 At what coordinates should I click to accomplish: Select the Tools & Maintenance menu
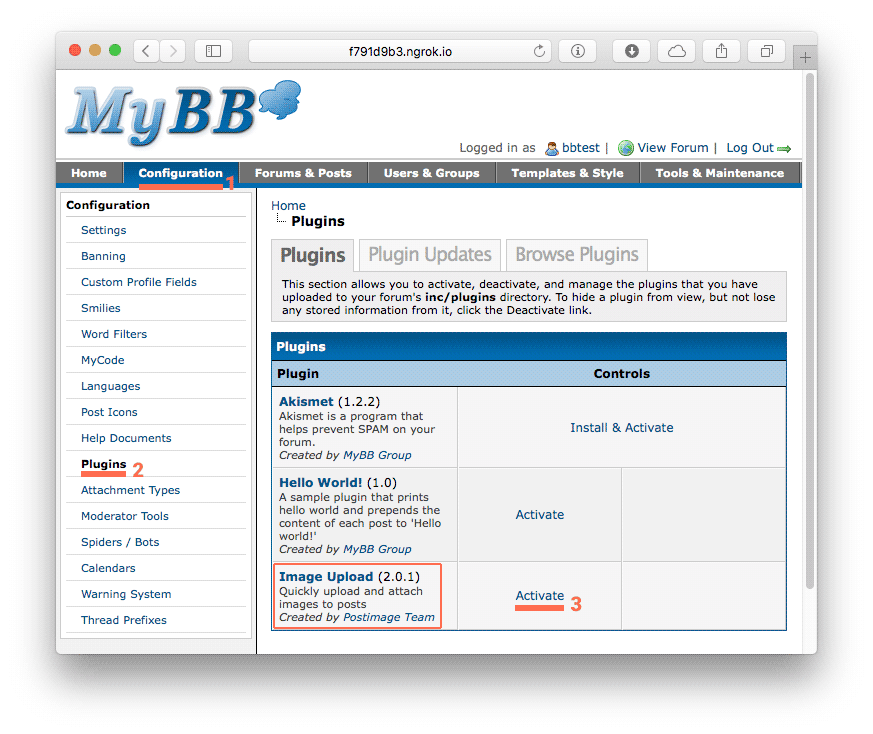(x=719, y=172)
